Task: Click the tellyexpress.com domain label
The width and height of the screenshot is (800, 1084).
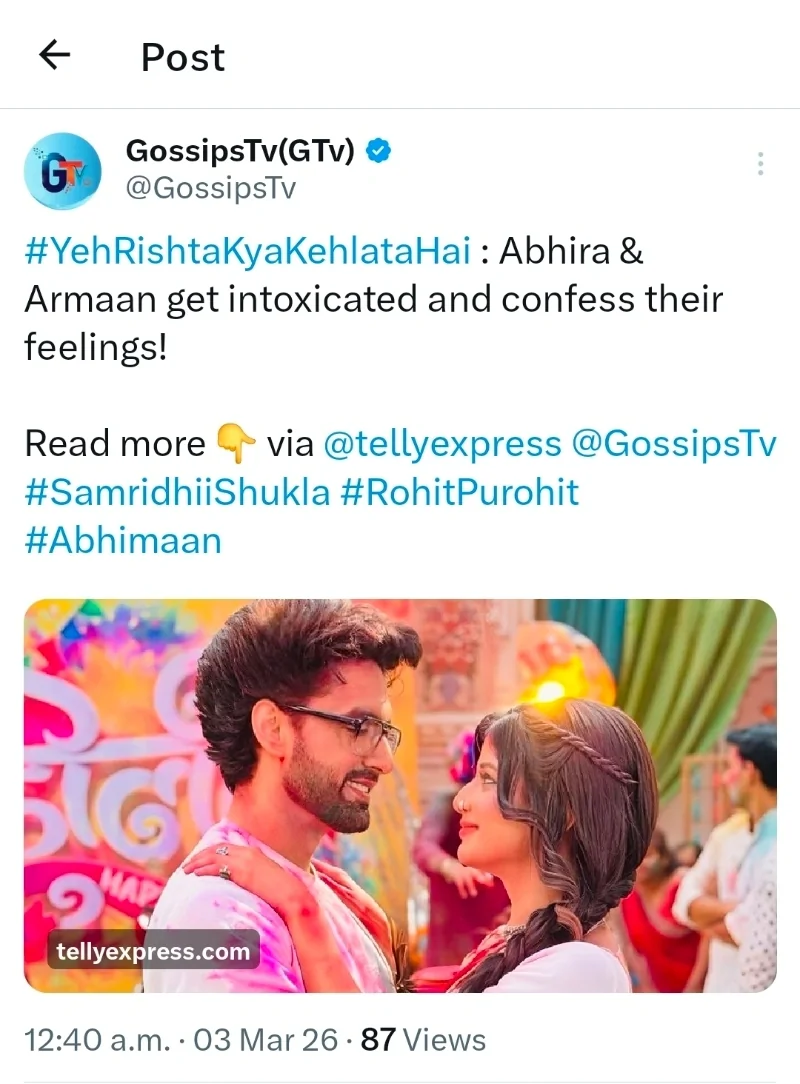Action: tap(153, 951)
